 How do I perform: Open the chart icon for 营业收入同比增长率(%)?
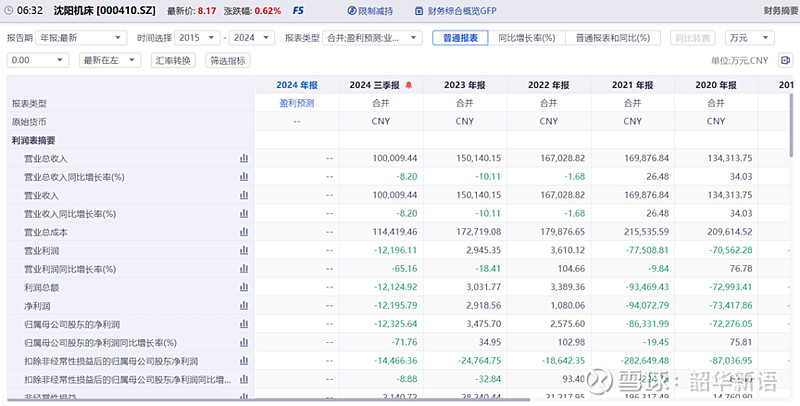244,213
